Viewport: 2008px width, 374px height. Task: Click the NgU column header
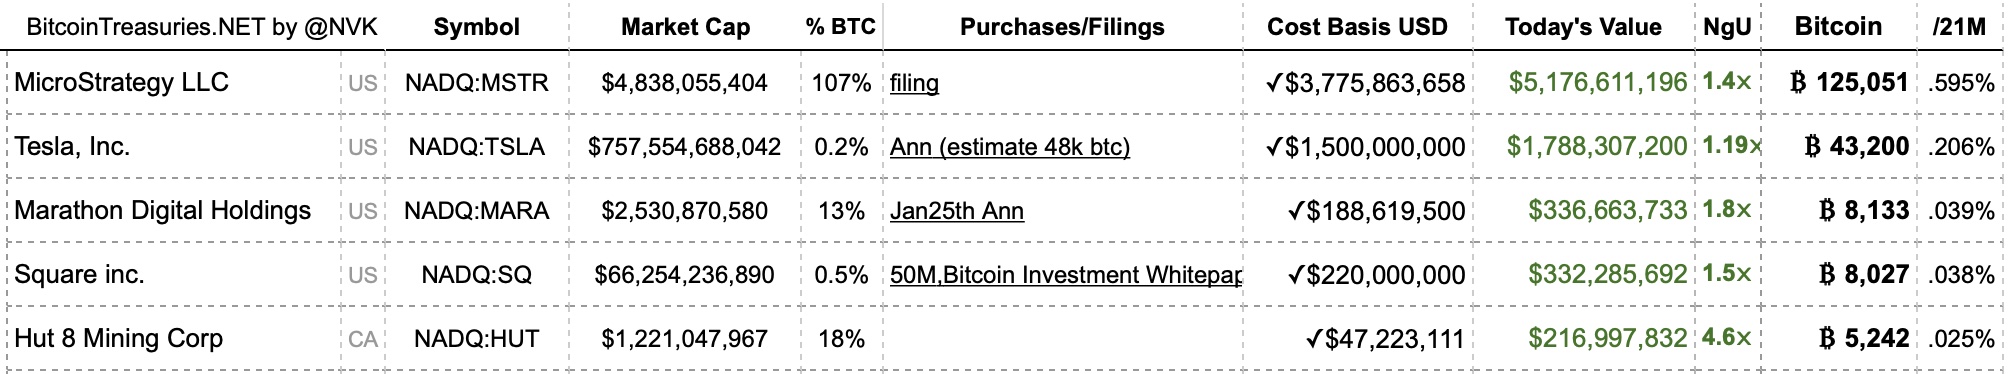click(1728, 27)
